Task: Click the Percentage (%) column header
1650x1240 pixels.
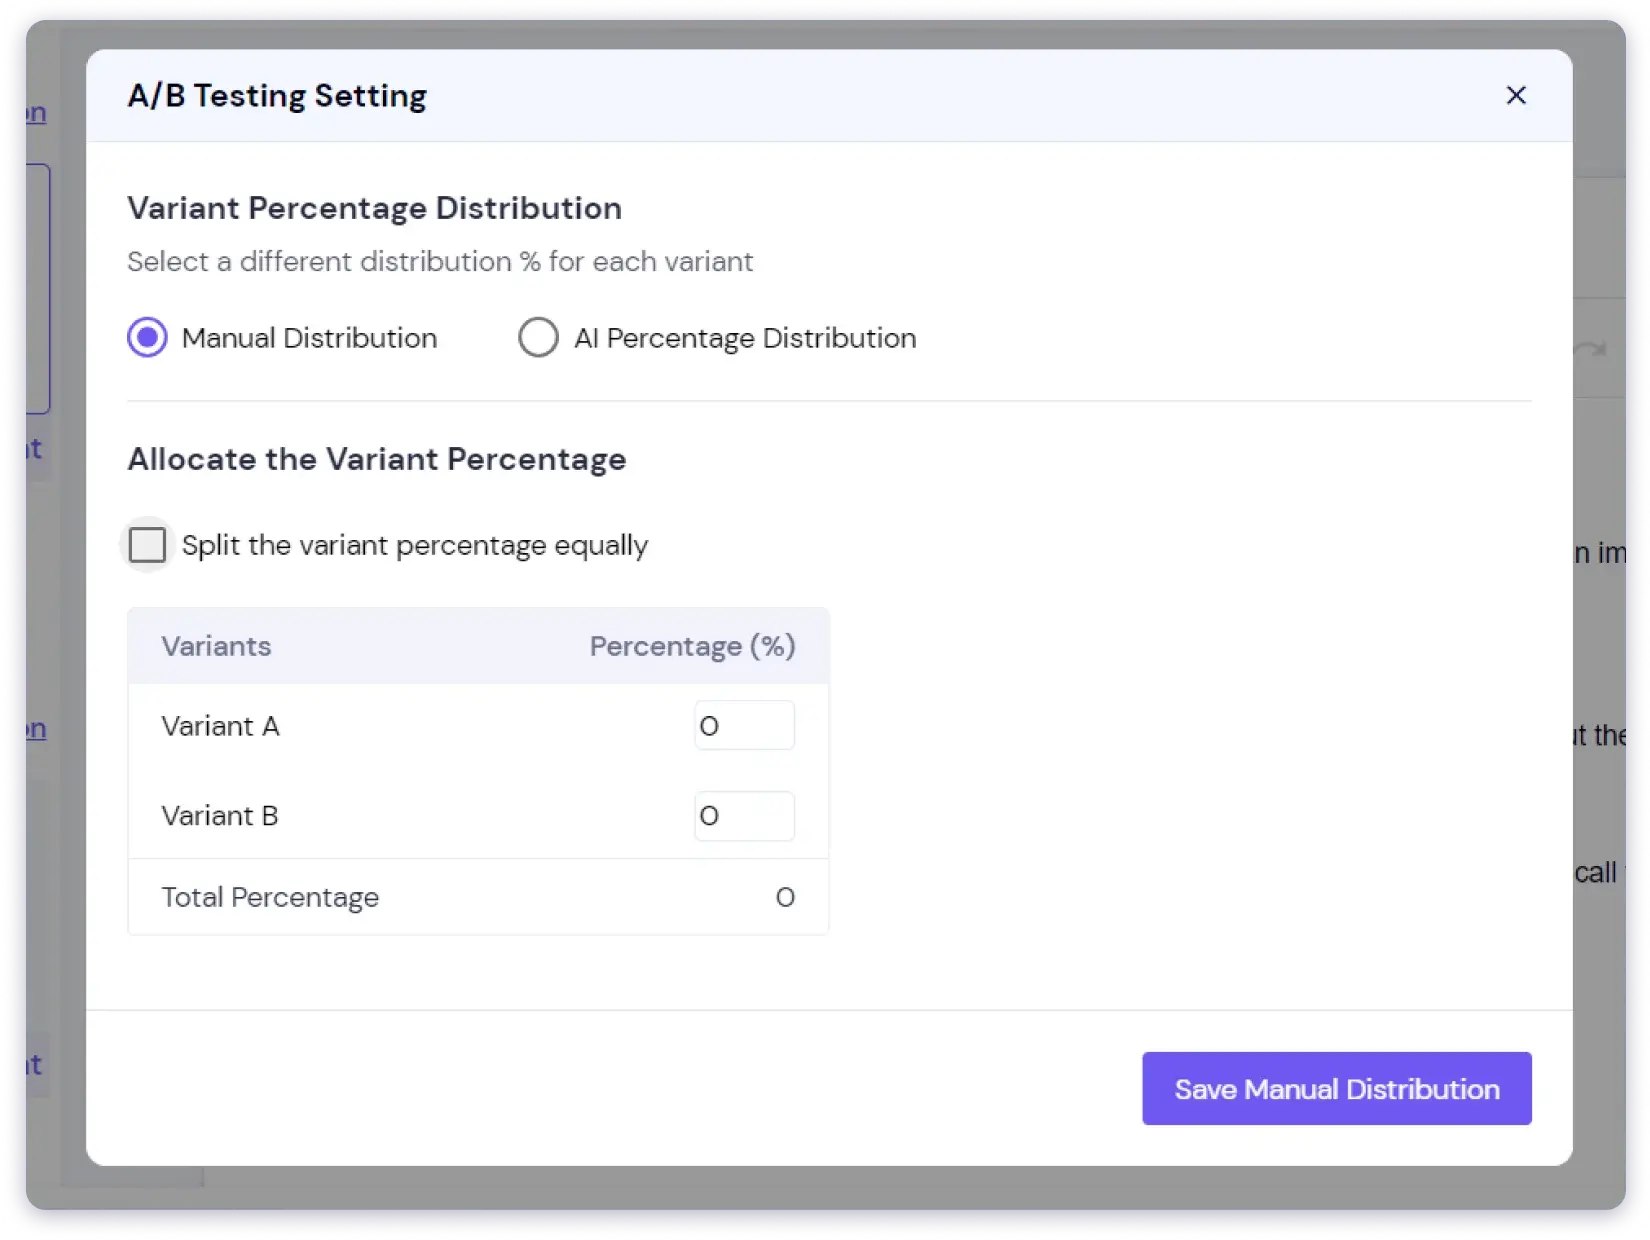Action: (x=692, y=646)
